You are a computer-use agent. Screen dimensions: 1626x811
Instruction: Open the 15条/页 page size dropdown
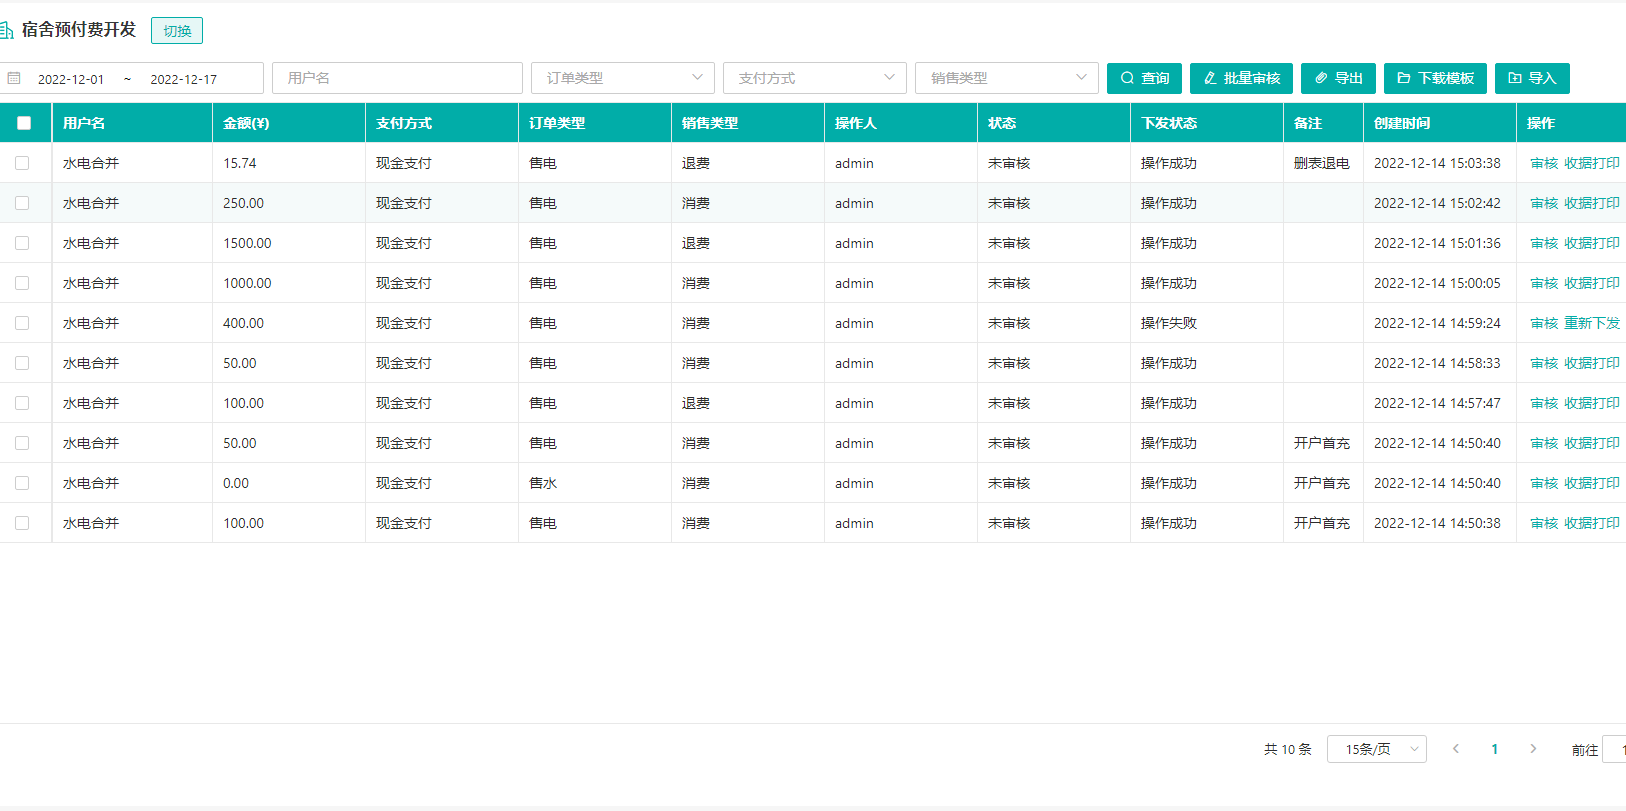click(x=1377, y=749)
